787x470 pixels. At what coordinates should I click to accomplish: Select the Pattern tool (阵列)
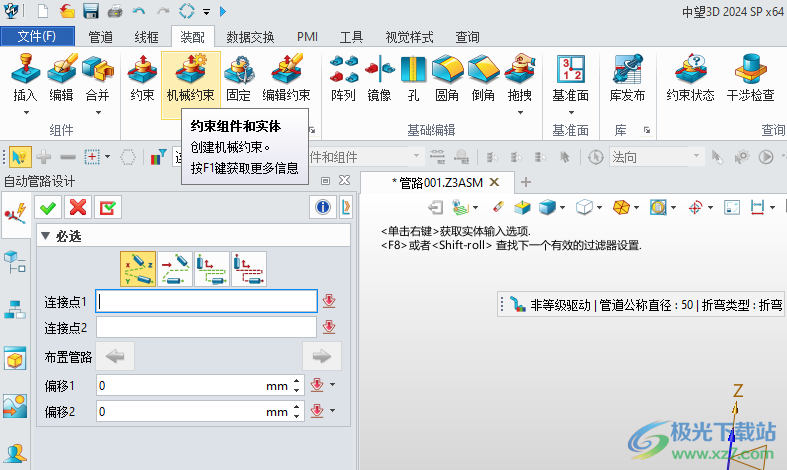343,78
